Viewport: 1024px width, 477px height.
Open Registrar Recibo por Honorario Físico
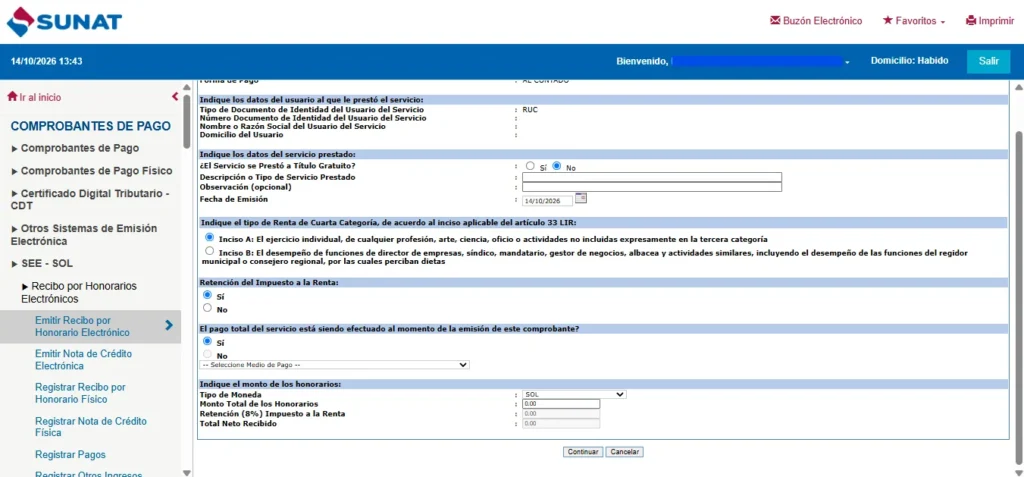coord(80,393)
